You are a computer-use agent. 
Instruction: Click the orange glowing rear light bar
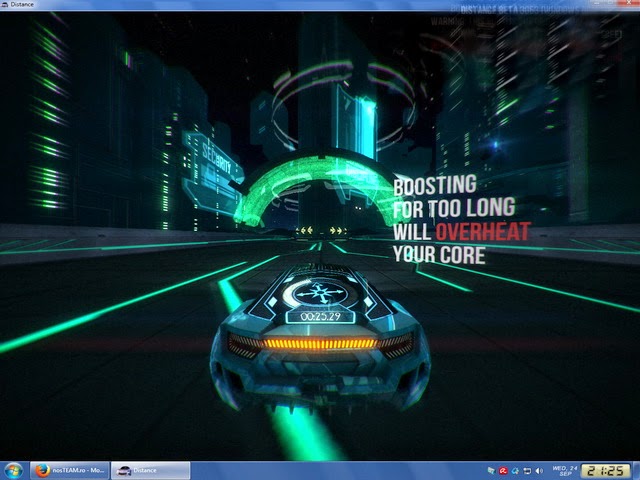click(x=320, y=344)
